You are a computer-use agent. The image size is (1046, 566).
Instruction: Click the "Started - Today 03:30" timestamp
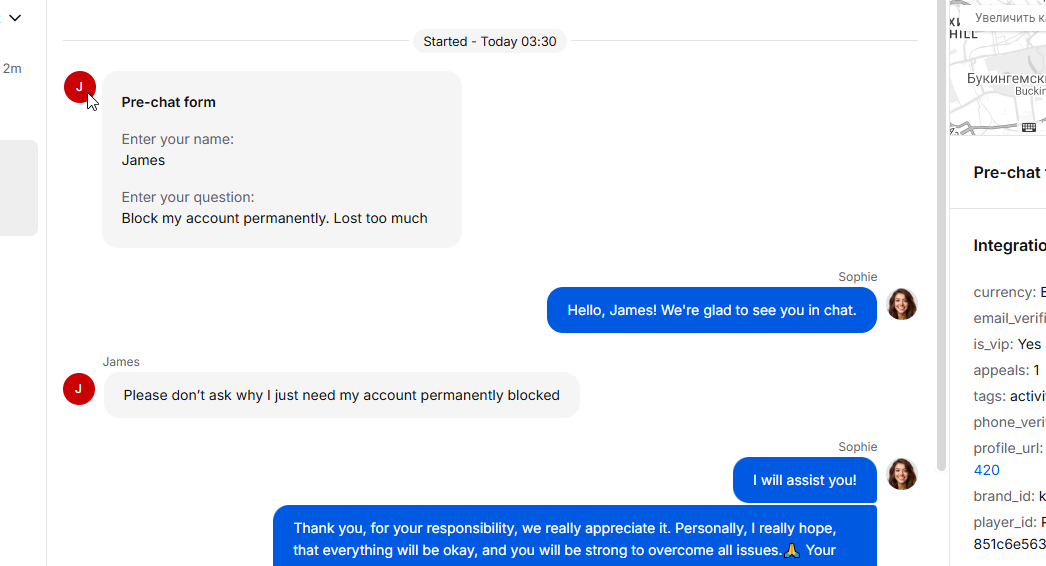489,41
